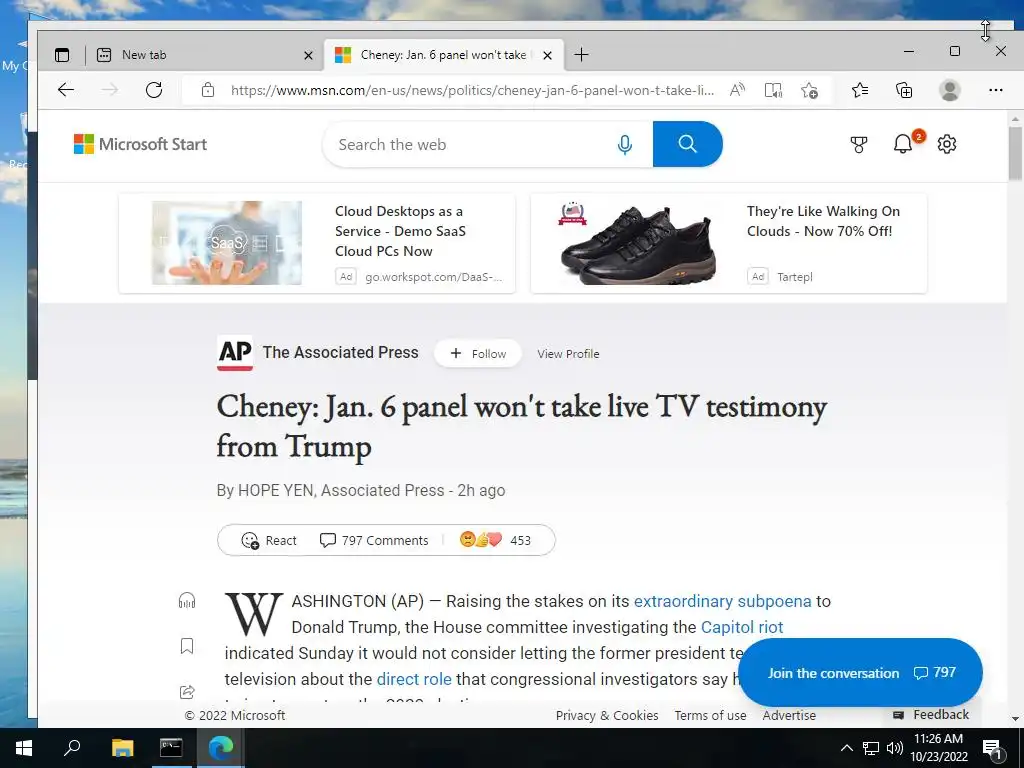Screen dimensions: 1024x768
Task: Close the Cheney article tab
Action: click(547, 56)
